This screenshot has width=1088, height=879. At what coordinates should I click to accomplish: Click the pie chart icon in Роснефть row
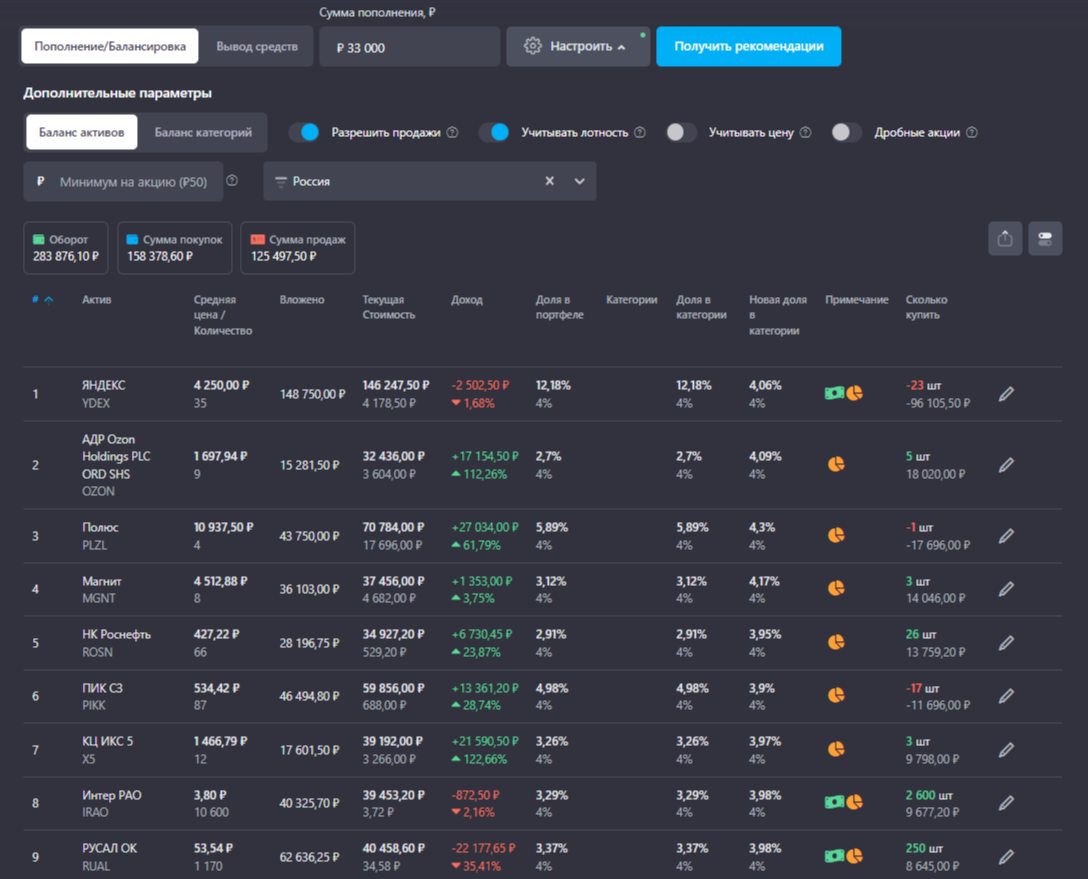tap(836, 642)
